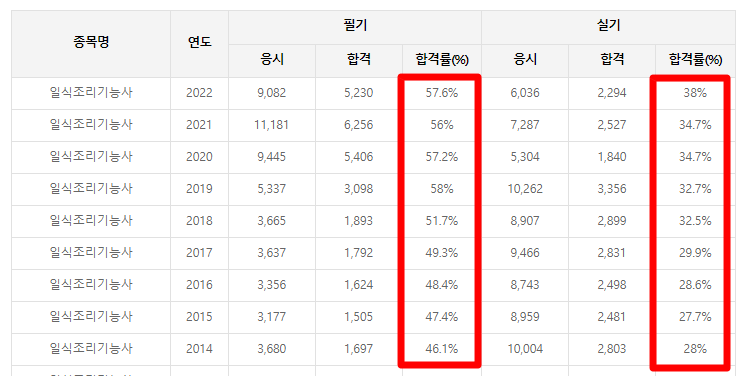
Task: Click the 56% written pass rate
Action: (x=442, y=125)
